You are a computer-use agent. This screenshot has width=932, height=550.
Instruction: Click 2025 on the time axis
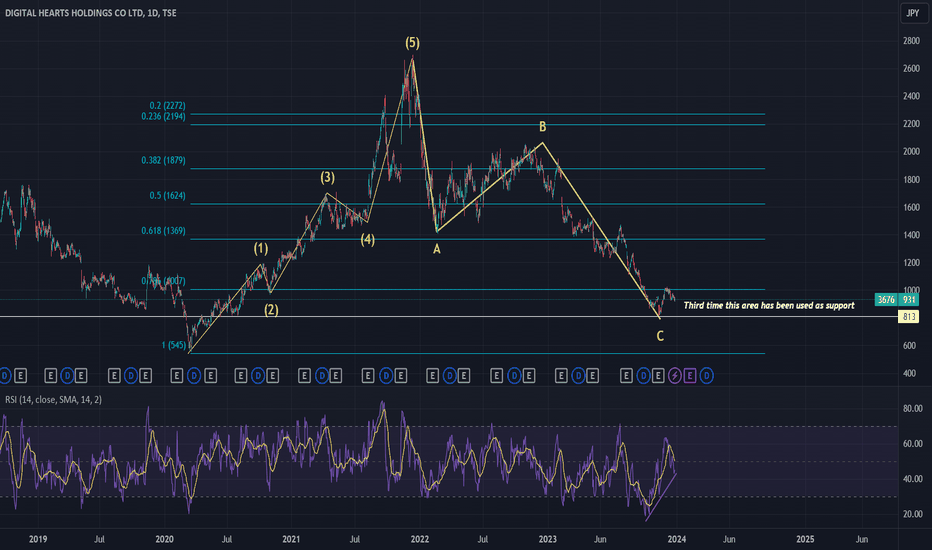(805, 539)
